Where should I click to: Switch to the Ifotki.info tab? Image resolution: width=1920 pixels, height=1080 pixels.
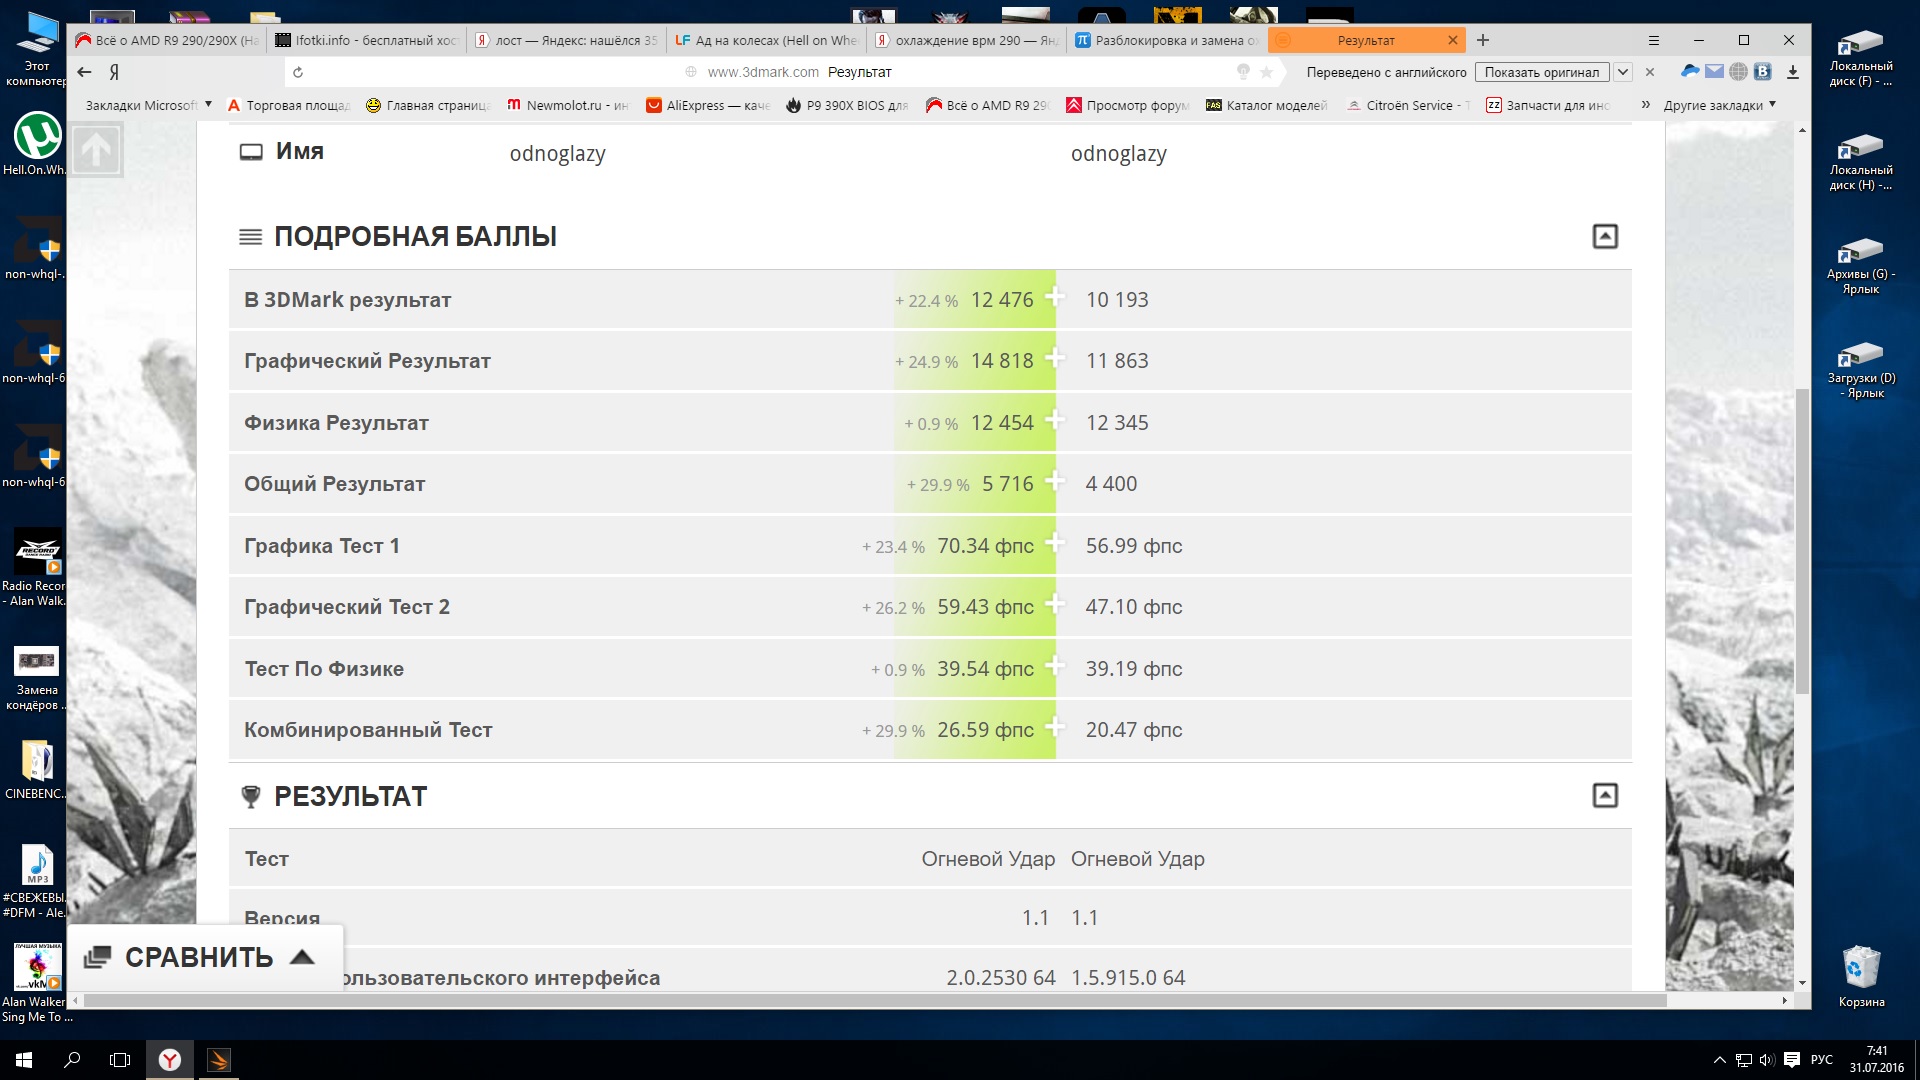(367, 40)
